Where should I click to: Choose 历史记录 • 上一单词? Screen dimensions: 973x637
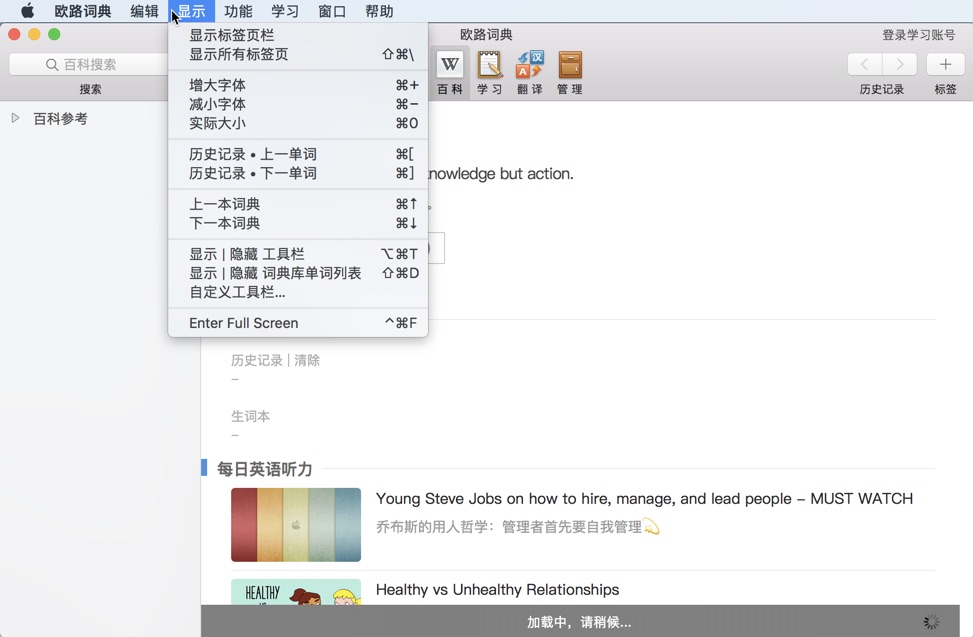coord(298,154)
